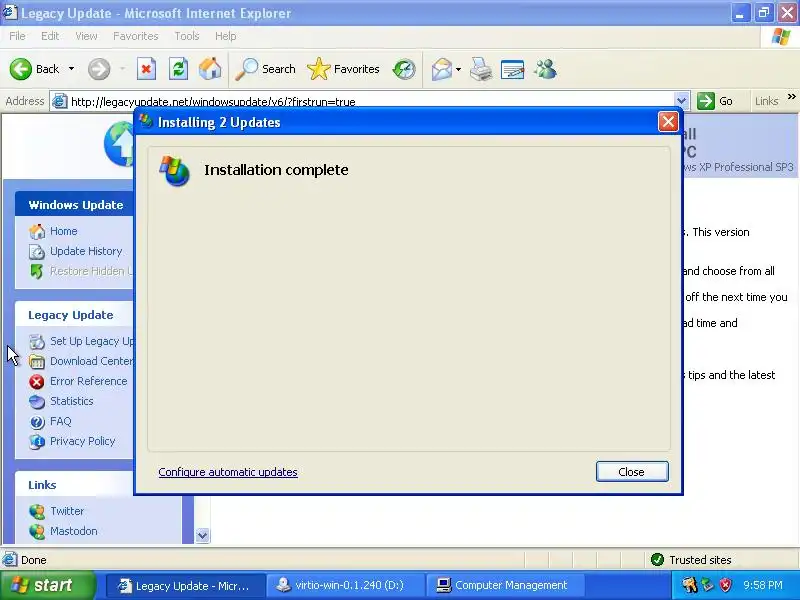Click the Download Center folder icon

point(37,362)
